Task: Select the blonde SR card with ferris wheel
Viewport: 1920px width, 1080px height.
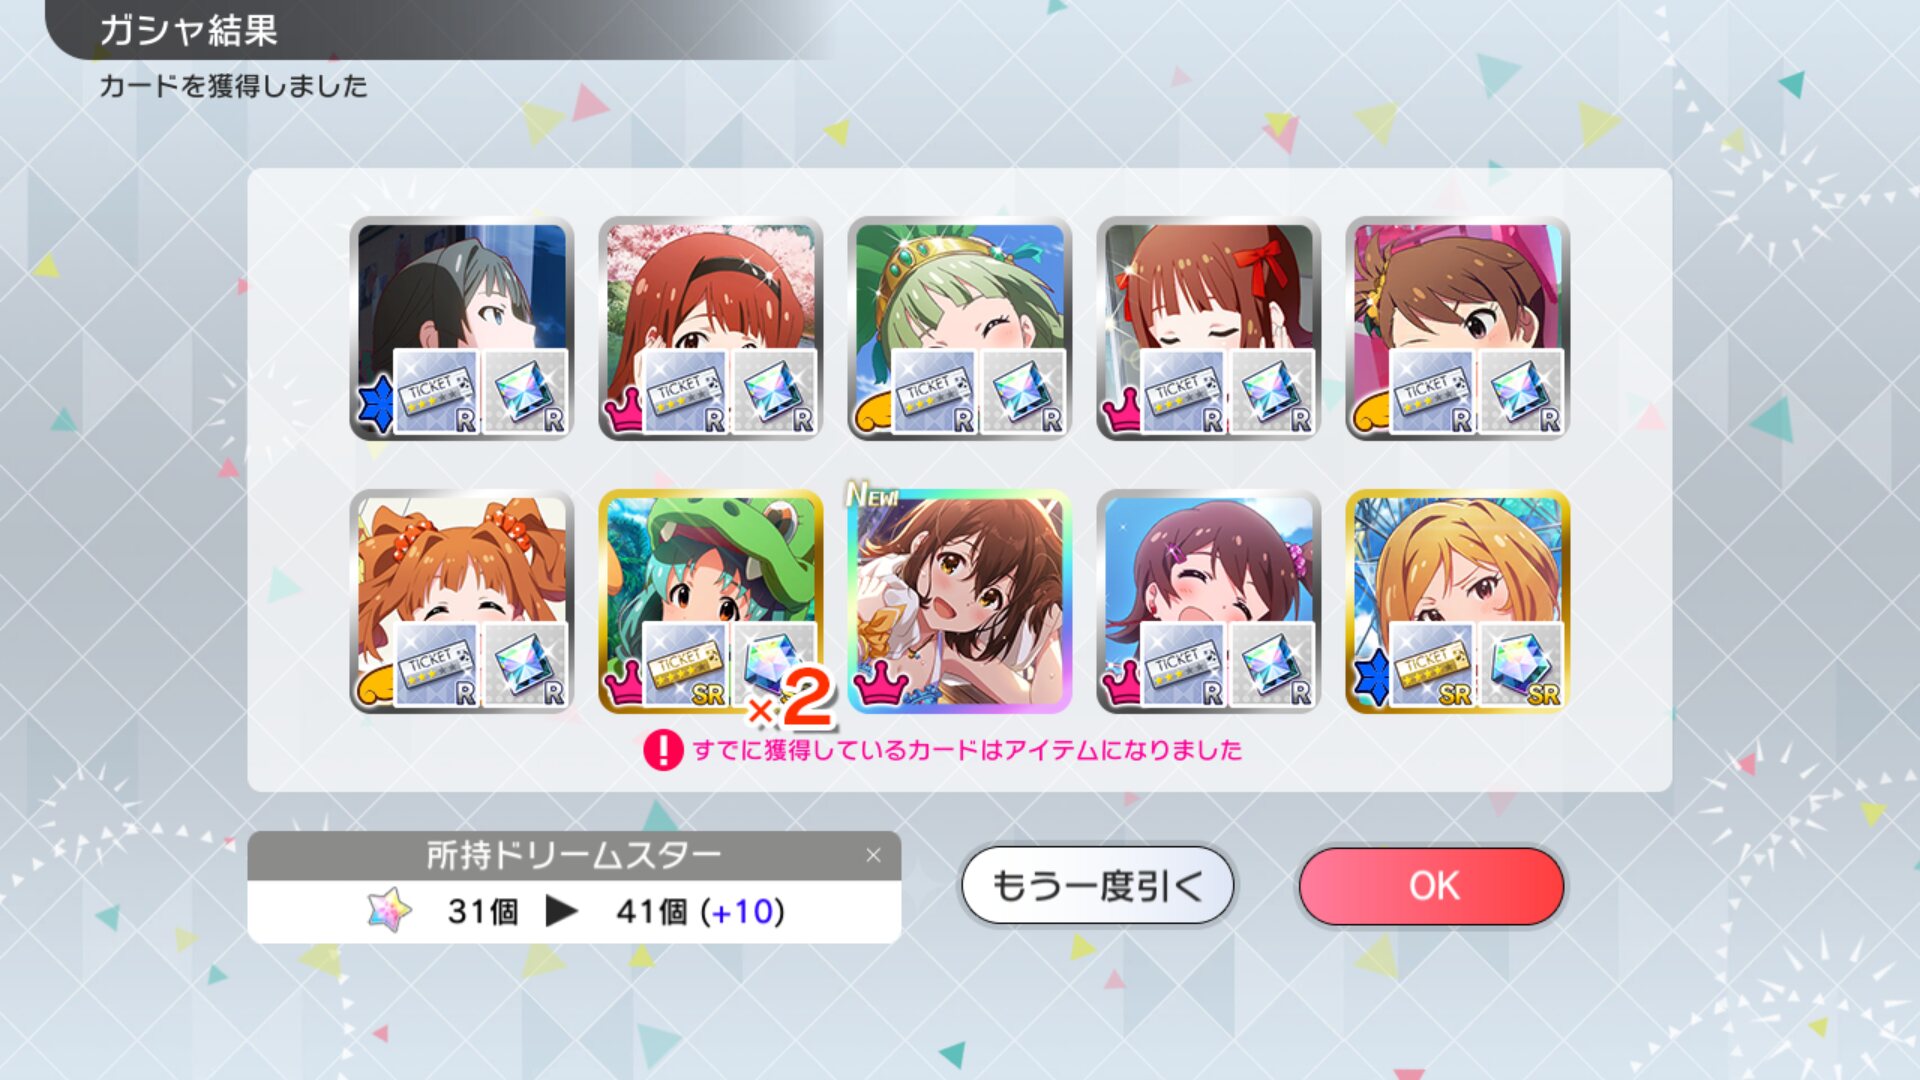Action: 1457,601
